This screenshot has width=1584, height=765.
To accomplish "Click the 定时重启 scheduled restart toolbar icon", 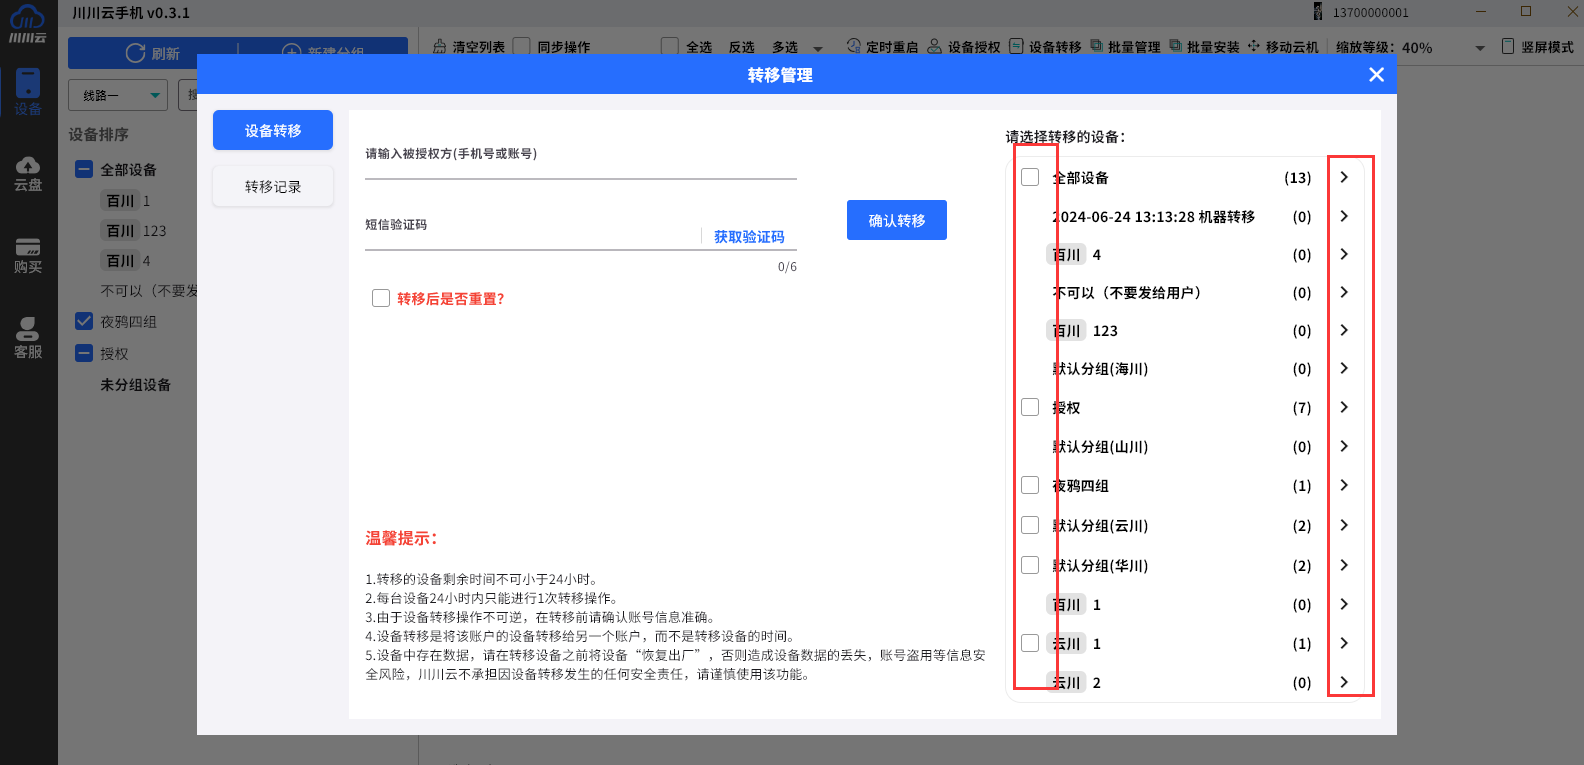I will 854,46.
